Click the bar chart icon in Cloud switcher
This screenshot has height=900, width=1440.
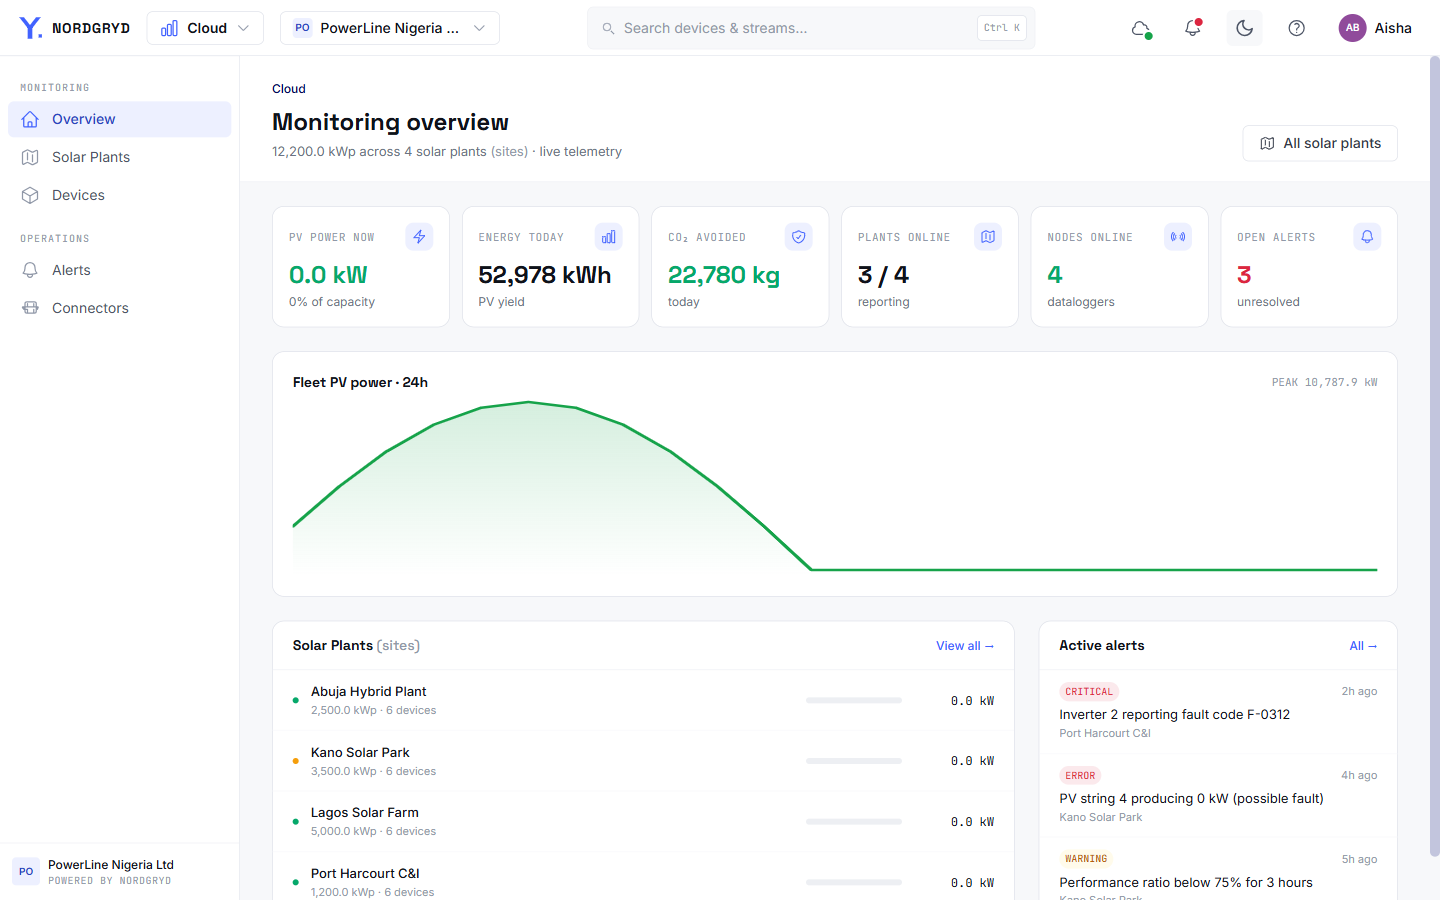pyautogui.click(x=170, y=28)
